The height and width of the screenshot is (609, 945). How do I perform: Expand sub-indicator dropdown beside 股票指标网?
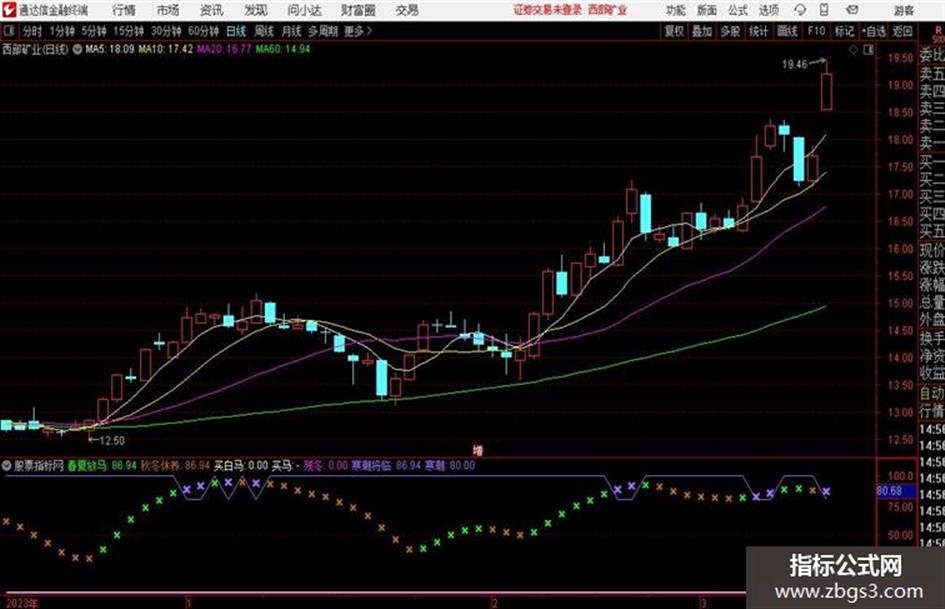click(x=7, y=465)
